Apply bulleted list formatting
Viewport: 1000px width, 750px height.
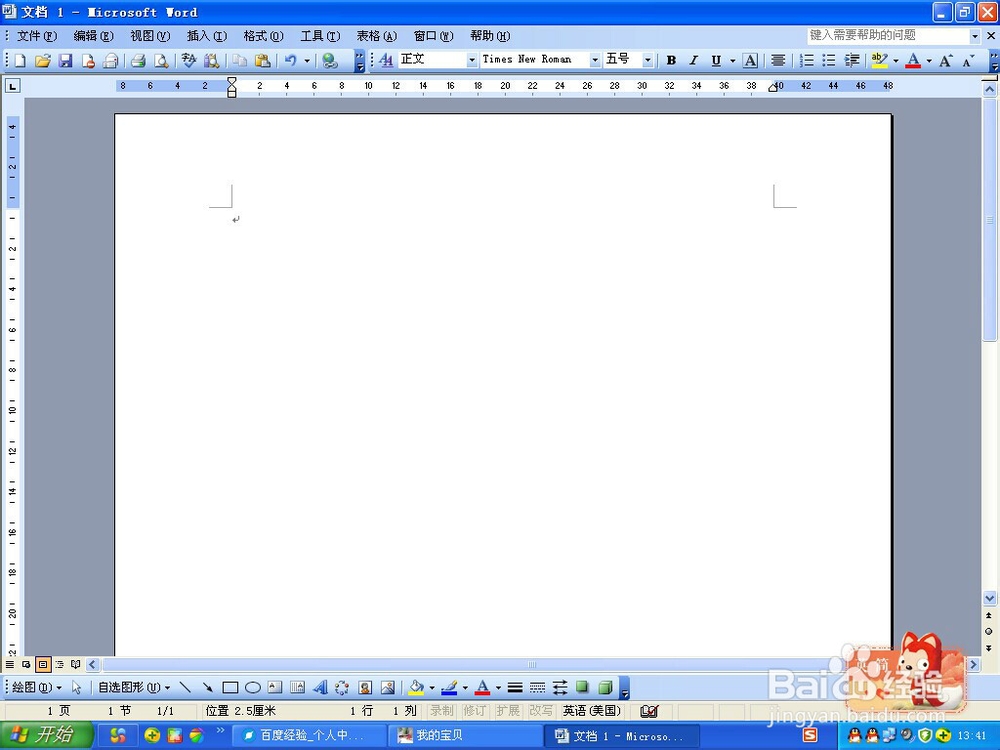[829, 61]
